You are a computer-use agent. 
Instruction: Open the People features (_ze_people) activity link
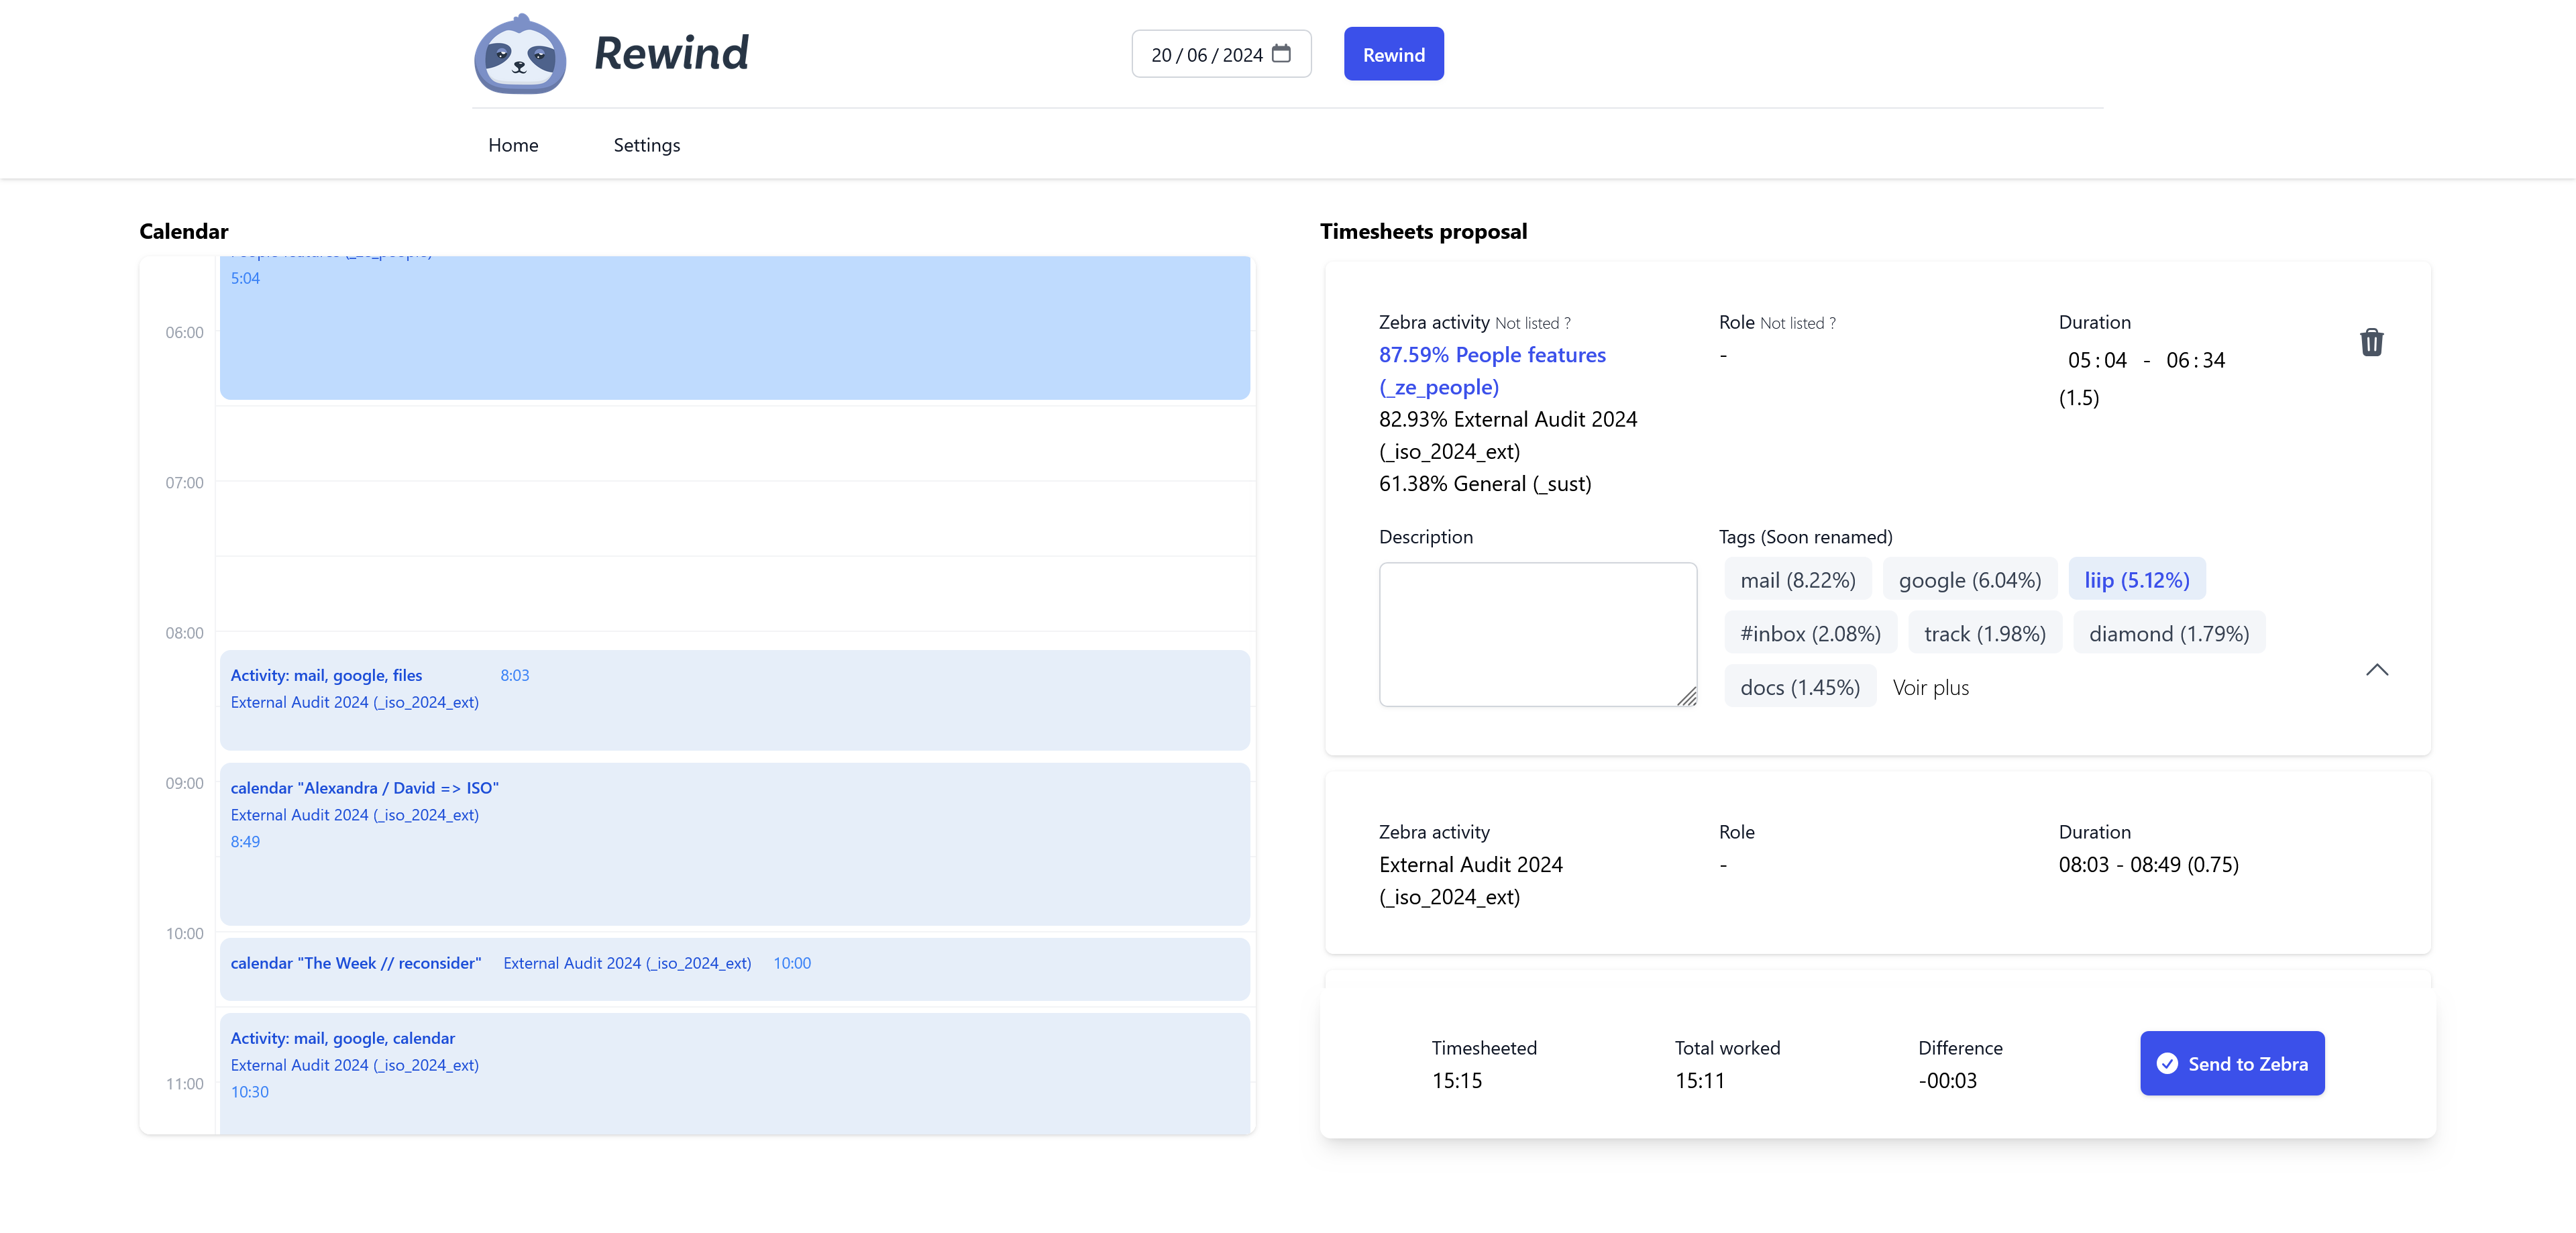click(1492, 370)
